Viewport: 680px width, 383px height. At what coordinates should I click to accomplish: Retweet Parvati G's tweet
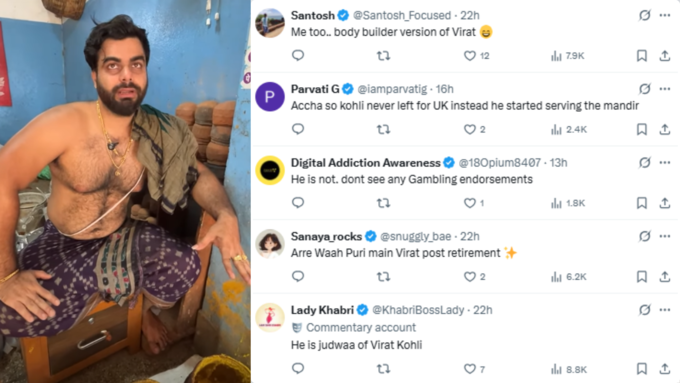coord(383,129)
